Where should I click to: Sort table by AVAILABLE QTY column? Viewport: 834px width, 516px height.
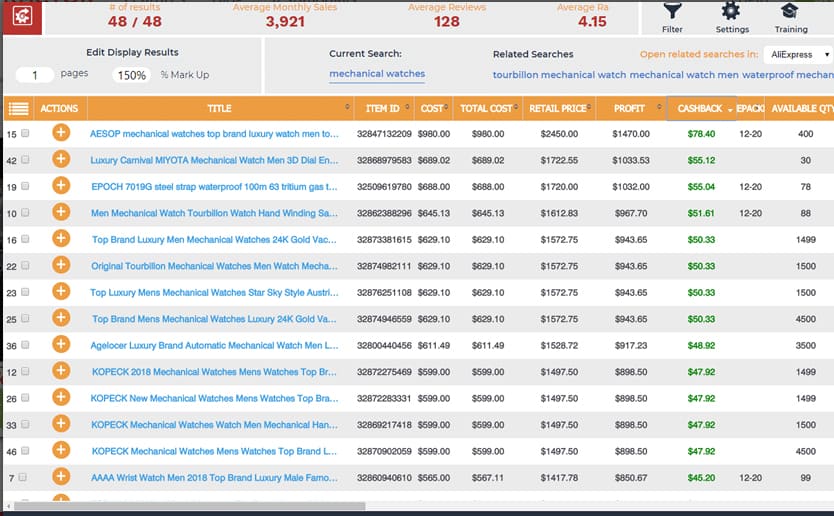tap(800, 109)
